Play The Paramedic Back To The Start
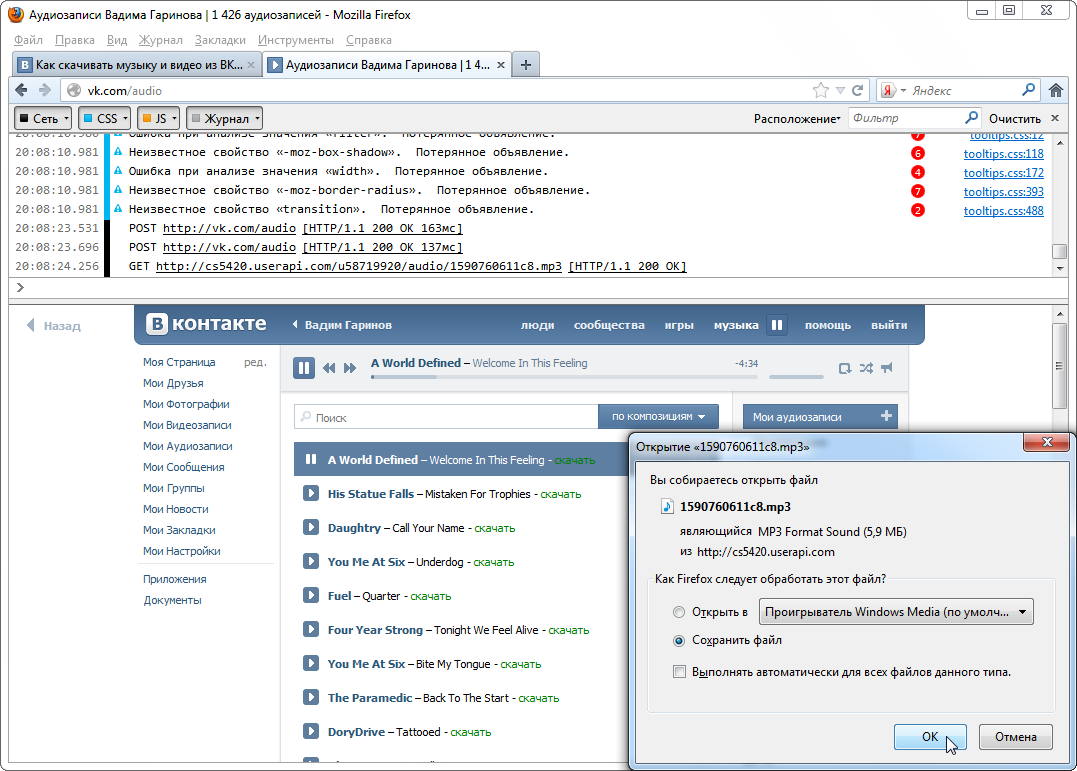This screenshot has width=1077, height=771. click(x=310, y=697)
